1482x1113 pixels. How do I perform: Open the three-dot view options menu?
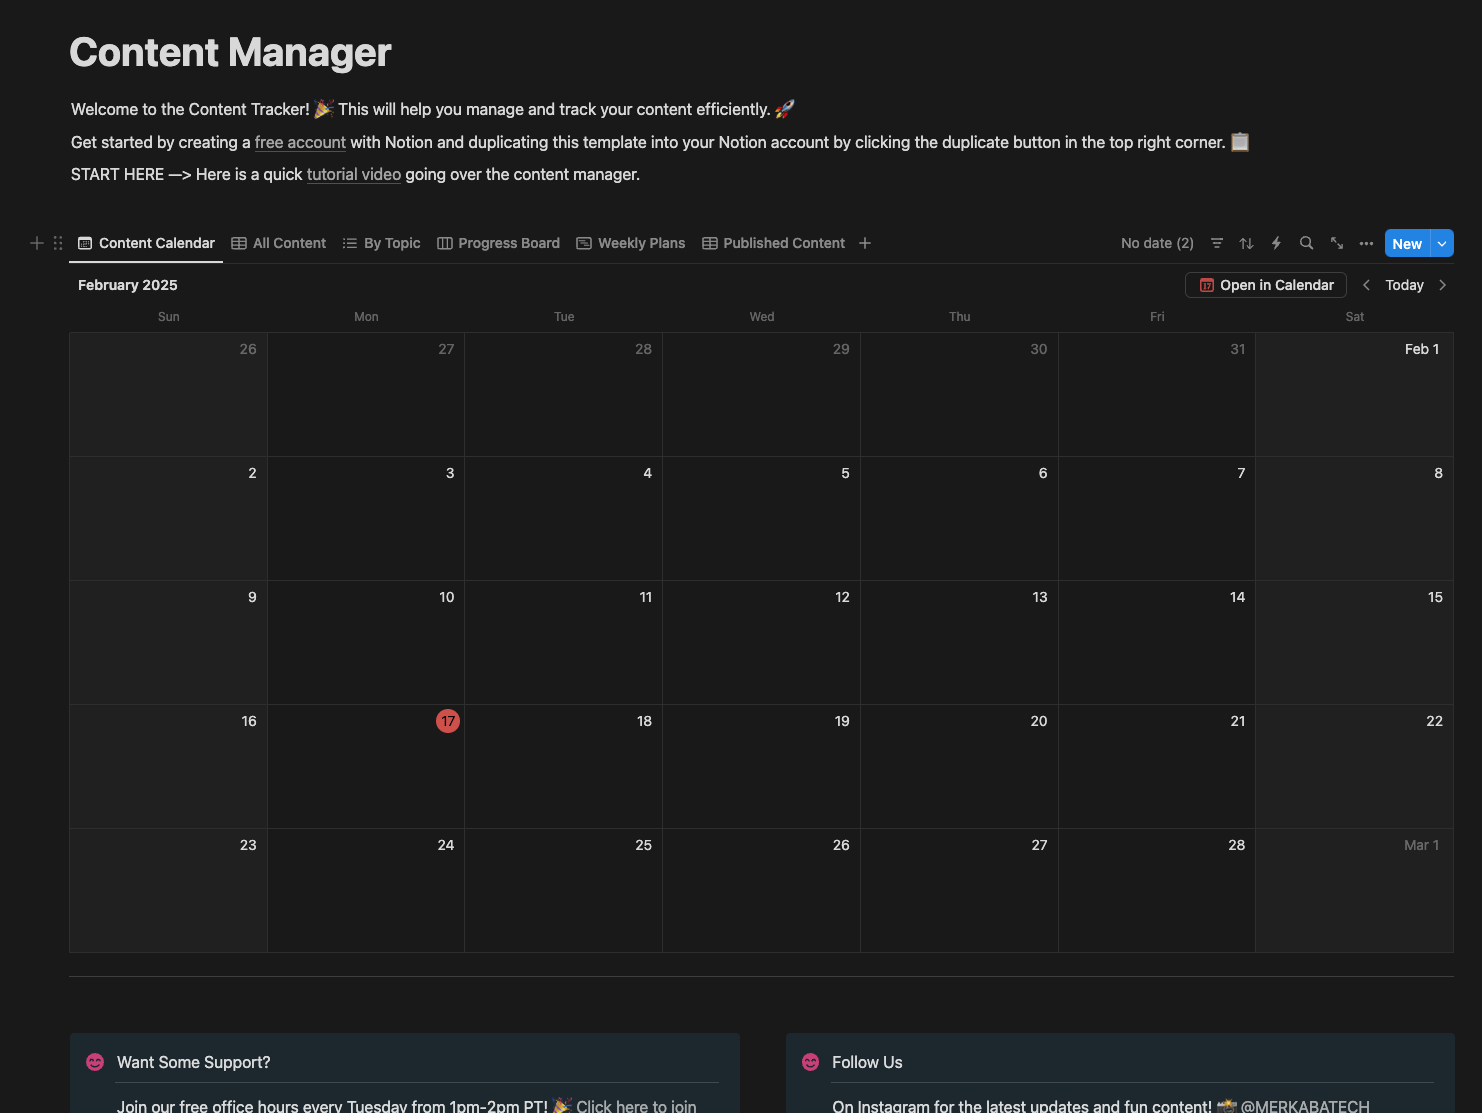(1366, 243)
